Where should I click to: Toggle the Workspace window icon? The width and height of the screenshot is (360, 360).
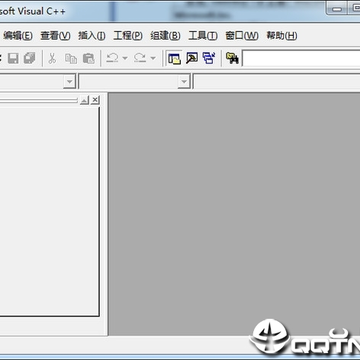(x=174, y=58)
